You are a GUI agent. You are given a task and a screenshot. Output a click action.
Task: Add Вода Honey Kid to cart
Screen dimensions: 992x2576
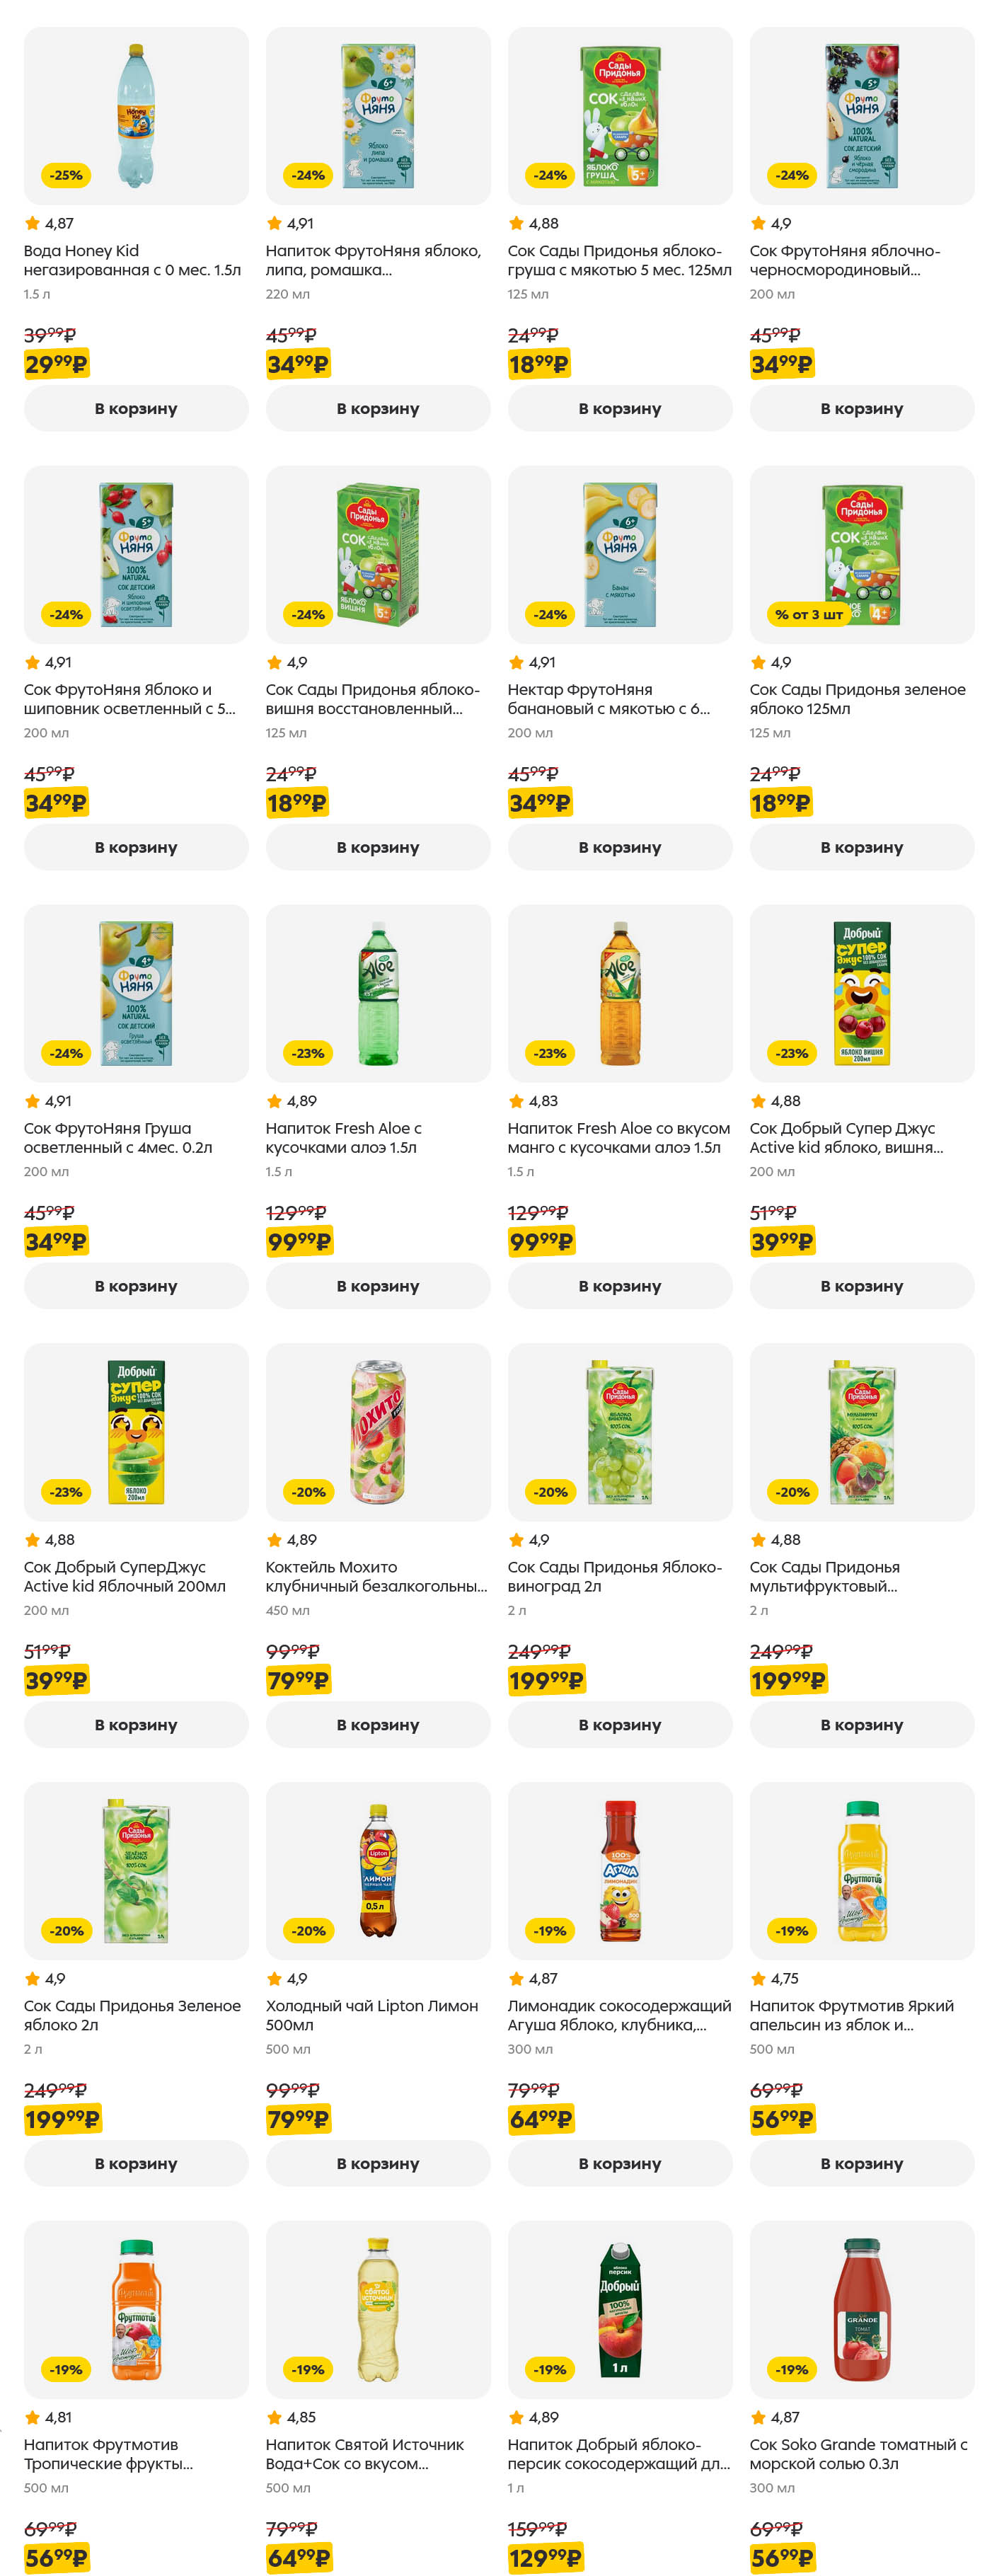(x=136, y=408)
